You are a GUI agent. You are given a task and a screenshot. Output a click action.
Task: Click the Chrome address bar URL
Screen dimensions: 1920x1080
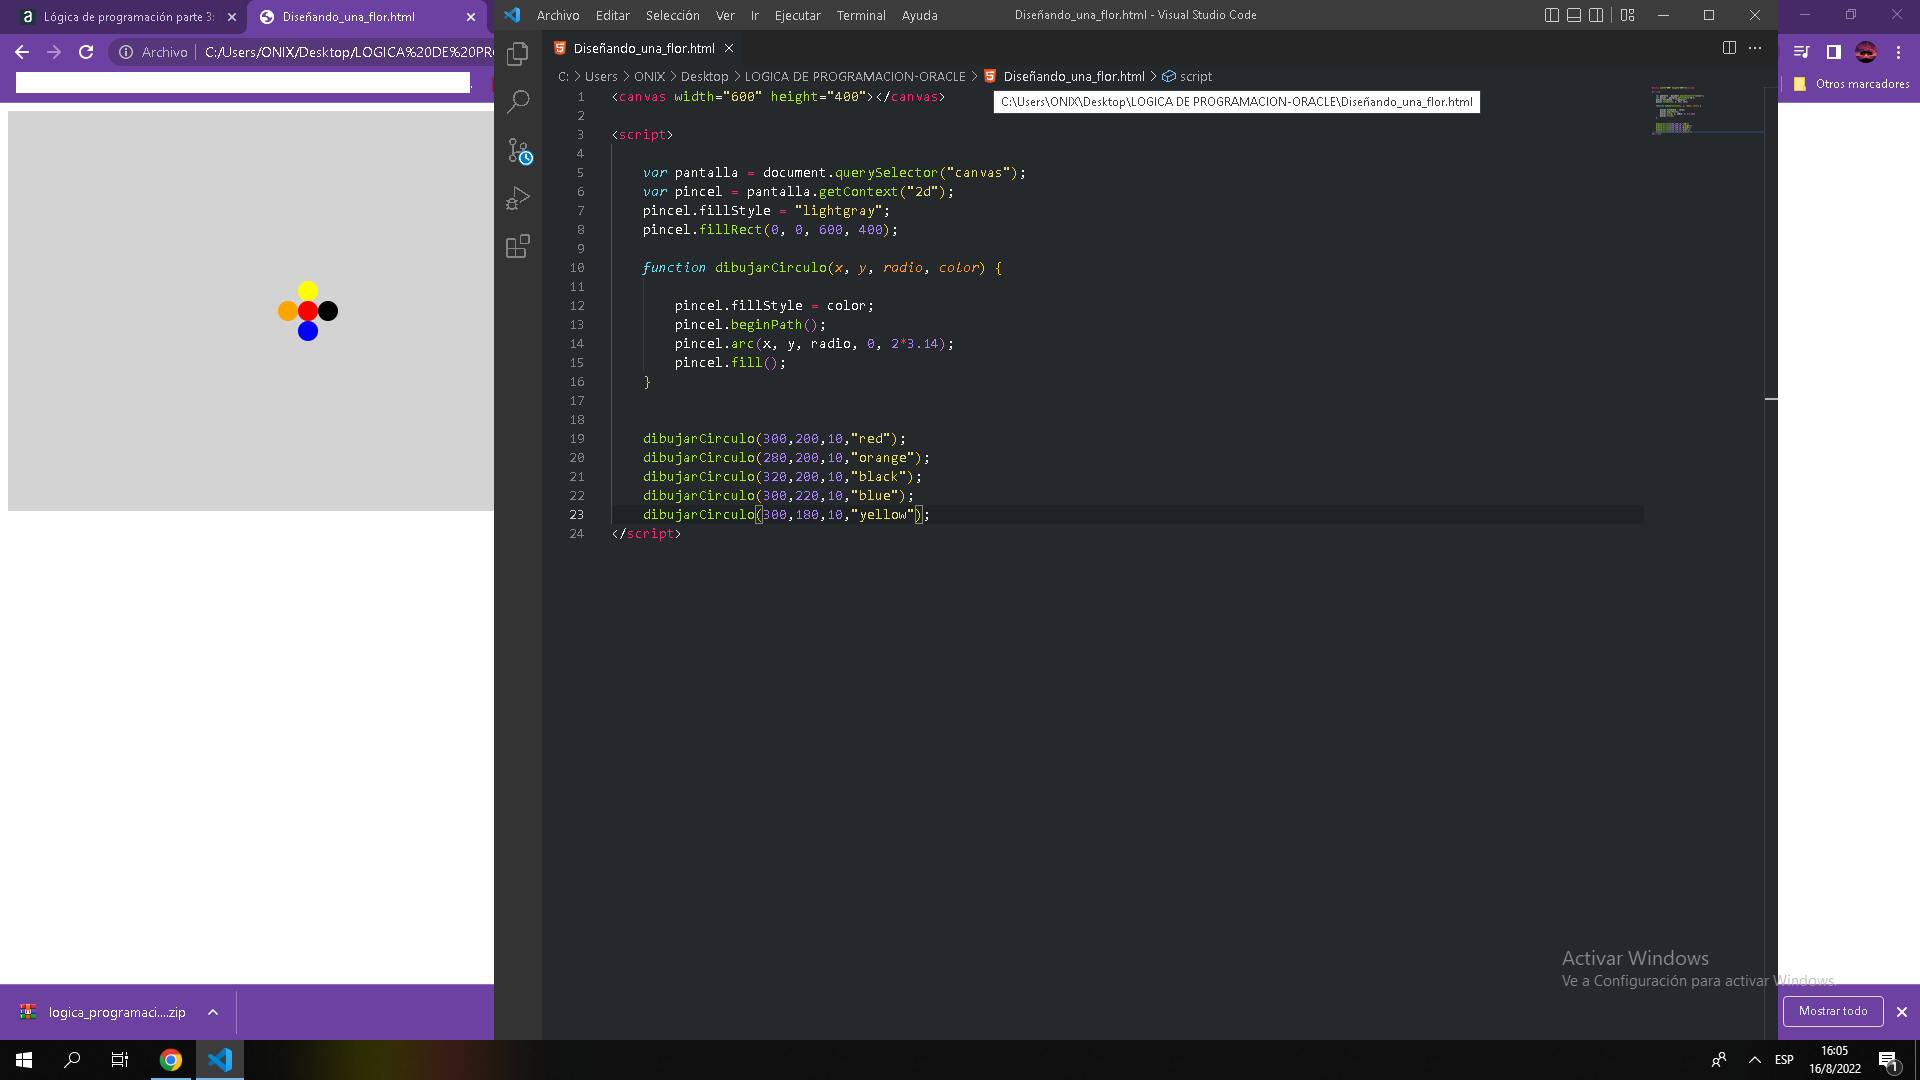(x=348, y=52)
